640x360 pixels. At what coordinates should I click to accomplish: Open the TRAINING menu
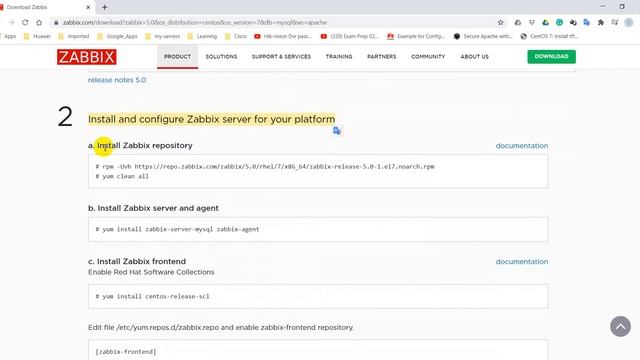tap(339, 57)
